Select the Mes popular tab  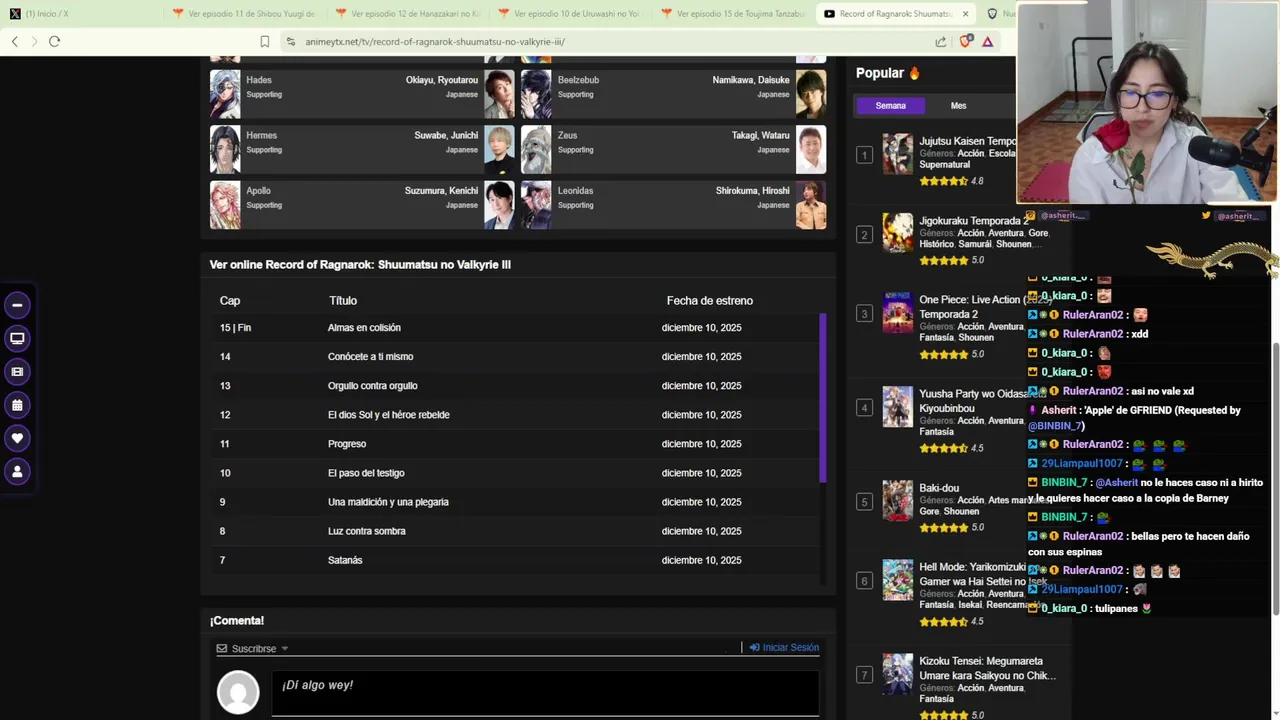click(958, 105)
